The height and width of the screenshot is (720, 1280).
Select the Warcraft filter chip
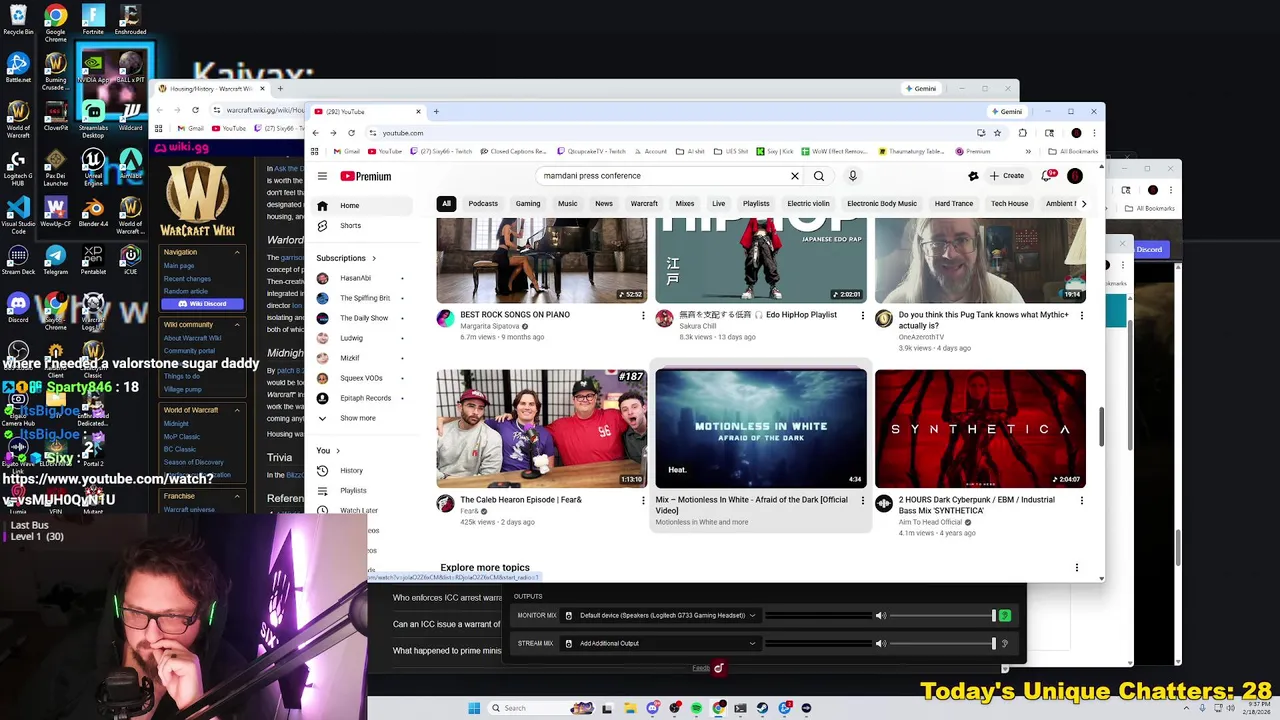(644, 204)
